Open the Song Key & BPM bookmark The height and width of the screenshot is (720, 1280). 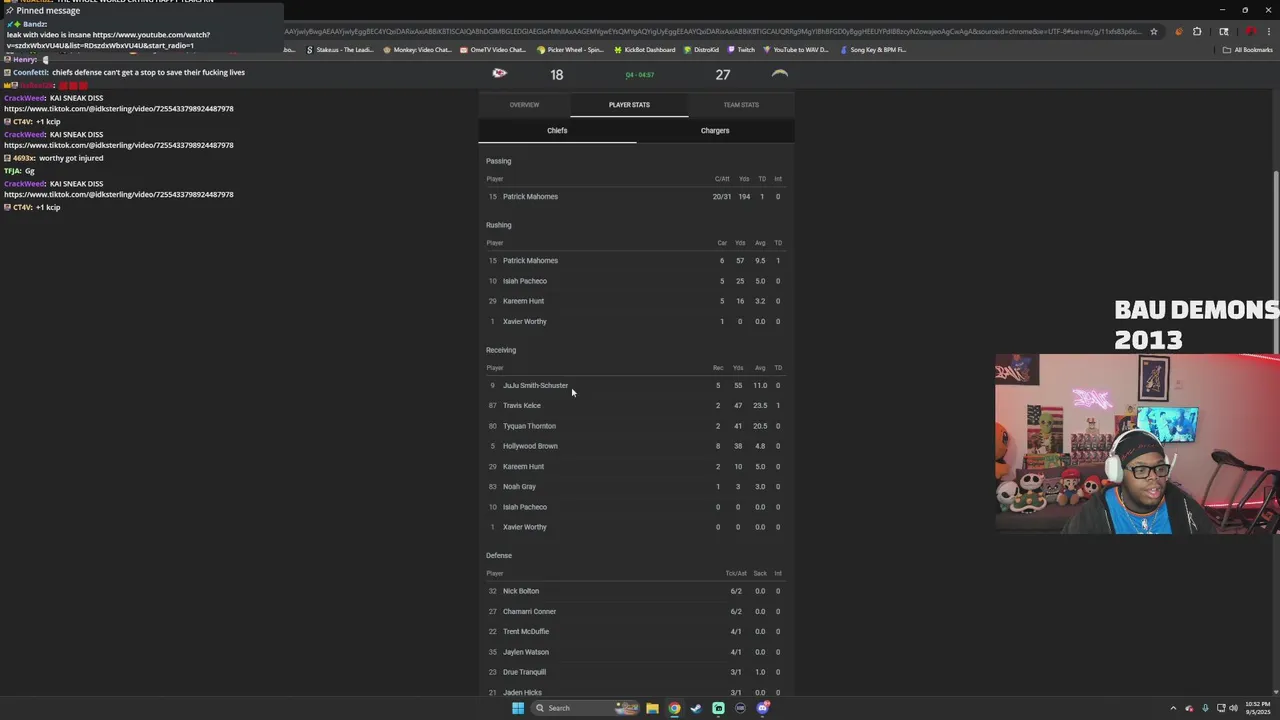point(874,49)
